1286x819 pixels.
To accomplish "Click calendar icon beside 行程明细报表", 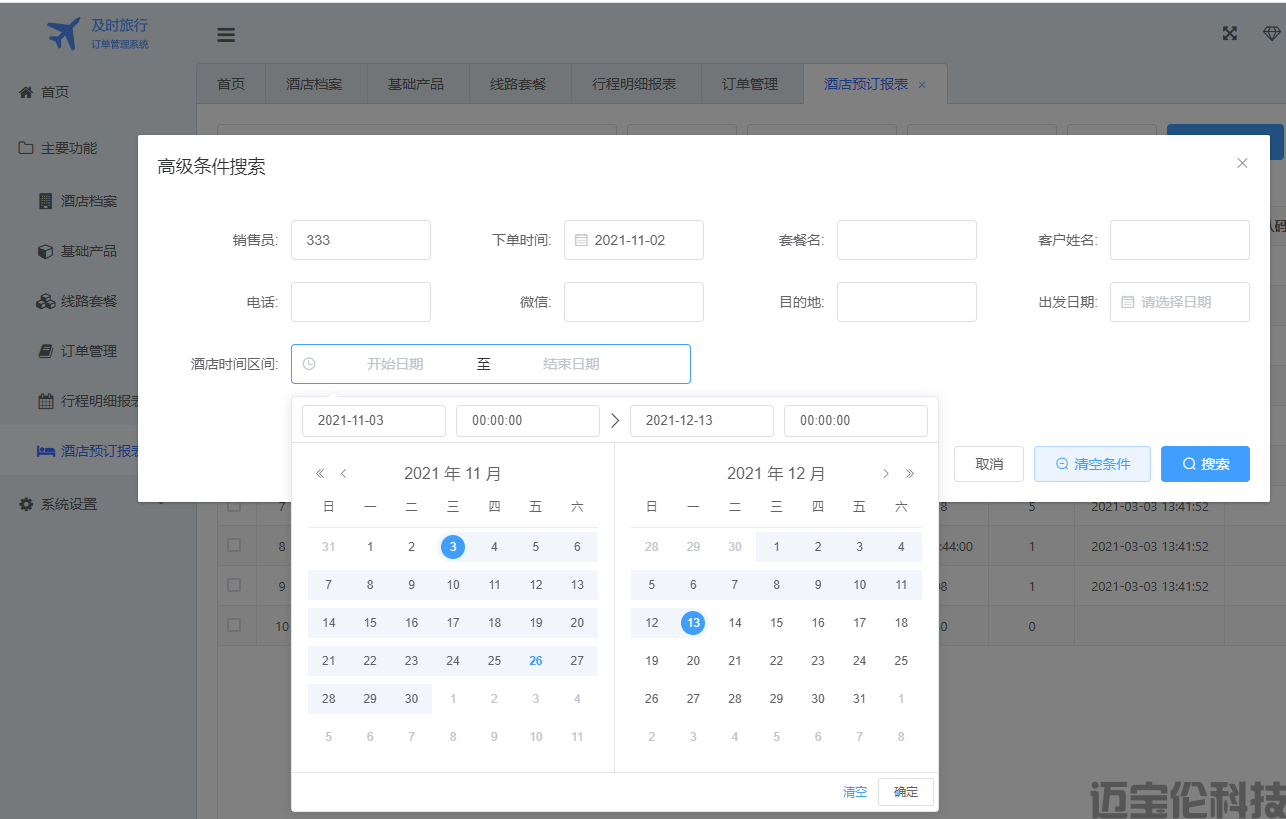I will click(x=46, y=401).
